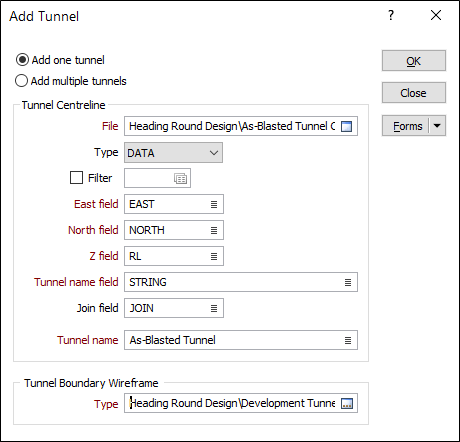The width and height of the screenshot is (460, 442).
Task: Open North field list icon
Action: pos(214,230)
